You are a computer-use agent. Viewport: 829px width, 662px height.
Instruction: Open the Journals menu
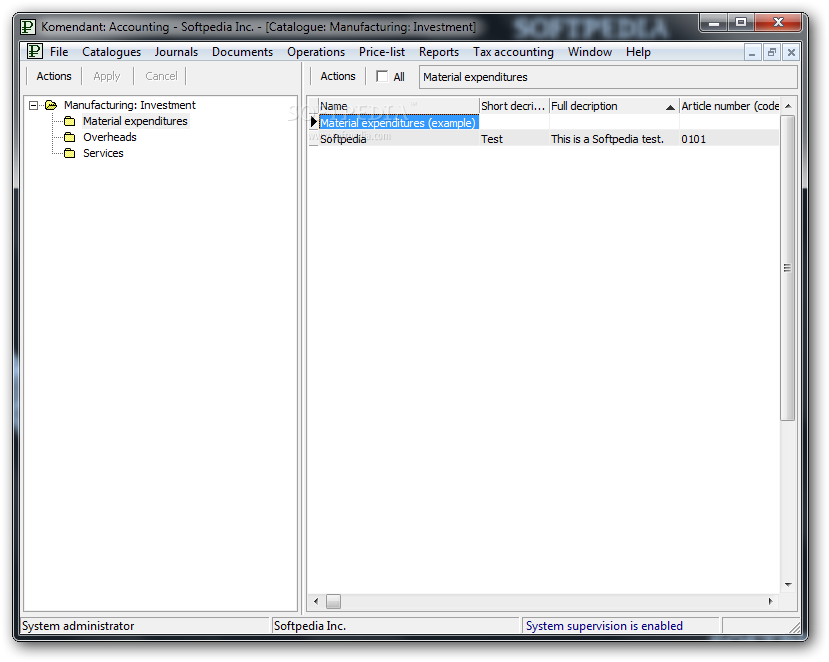point(176,52)
